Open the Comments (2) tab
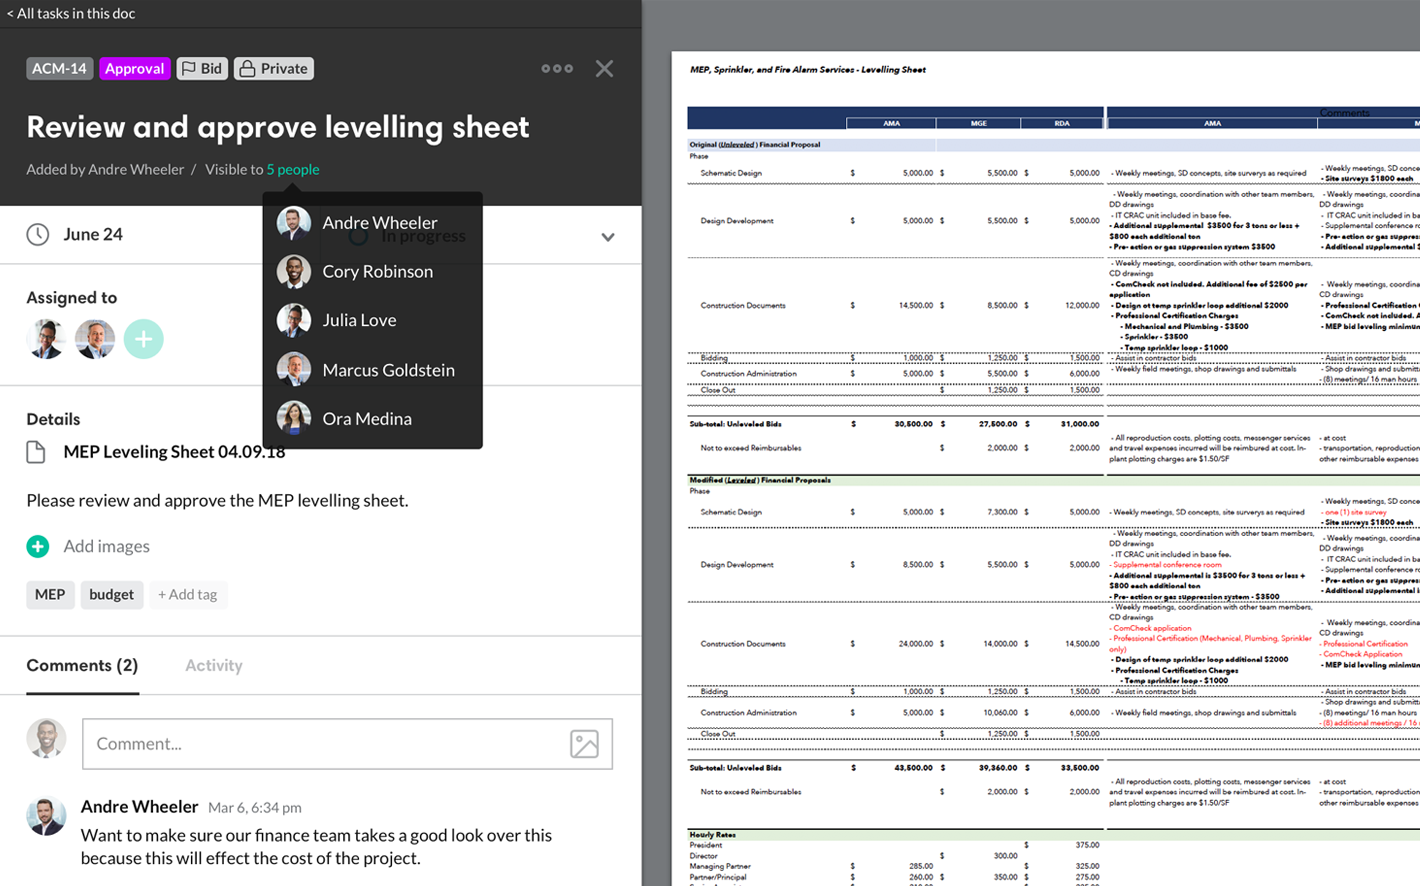The image size is (1420, 886). coord(82,666)
